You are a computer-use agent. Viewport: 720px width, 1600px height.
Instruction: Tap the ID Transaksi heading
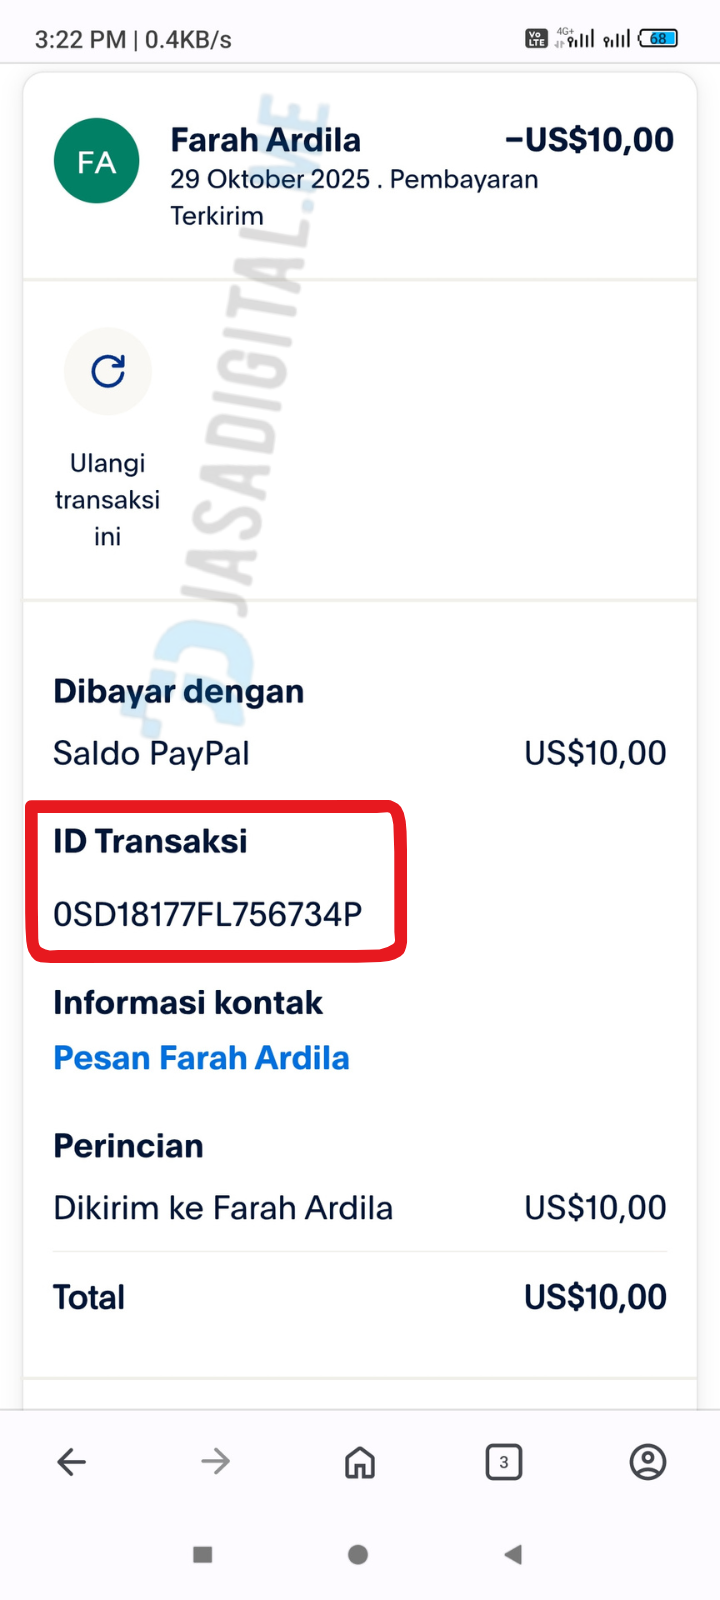pyautogui.click(x=150, y=842)
